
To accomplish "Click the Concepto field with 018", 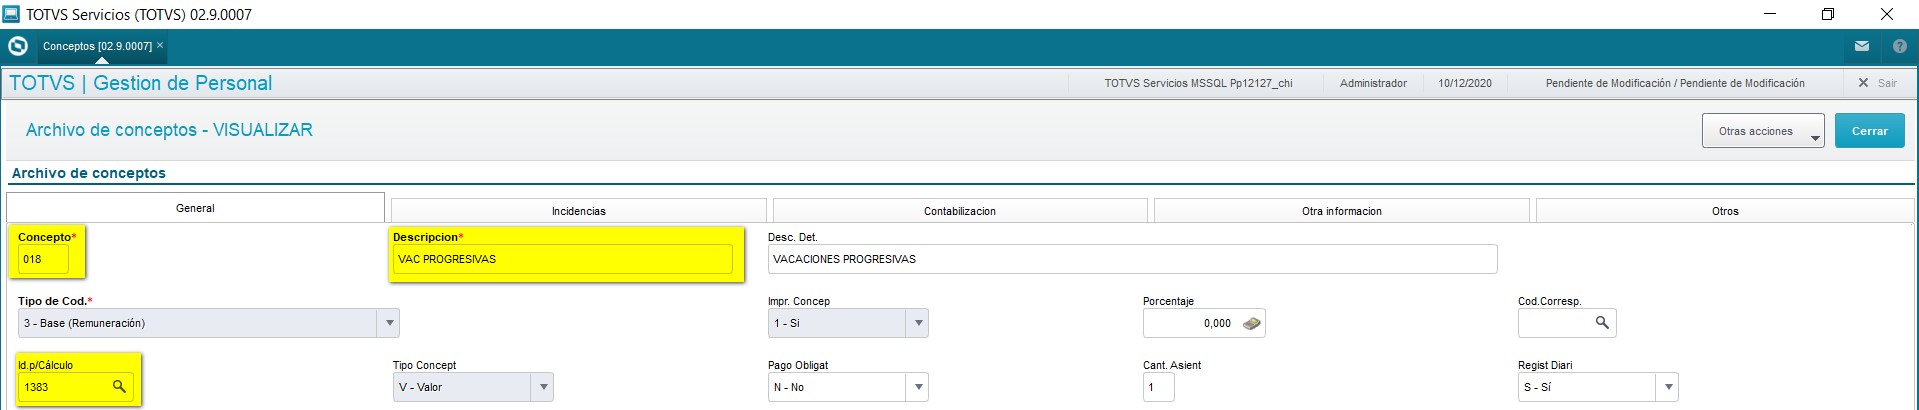I will click(43, 259).
